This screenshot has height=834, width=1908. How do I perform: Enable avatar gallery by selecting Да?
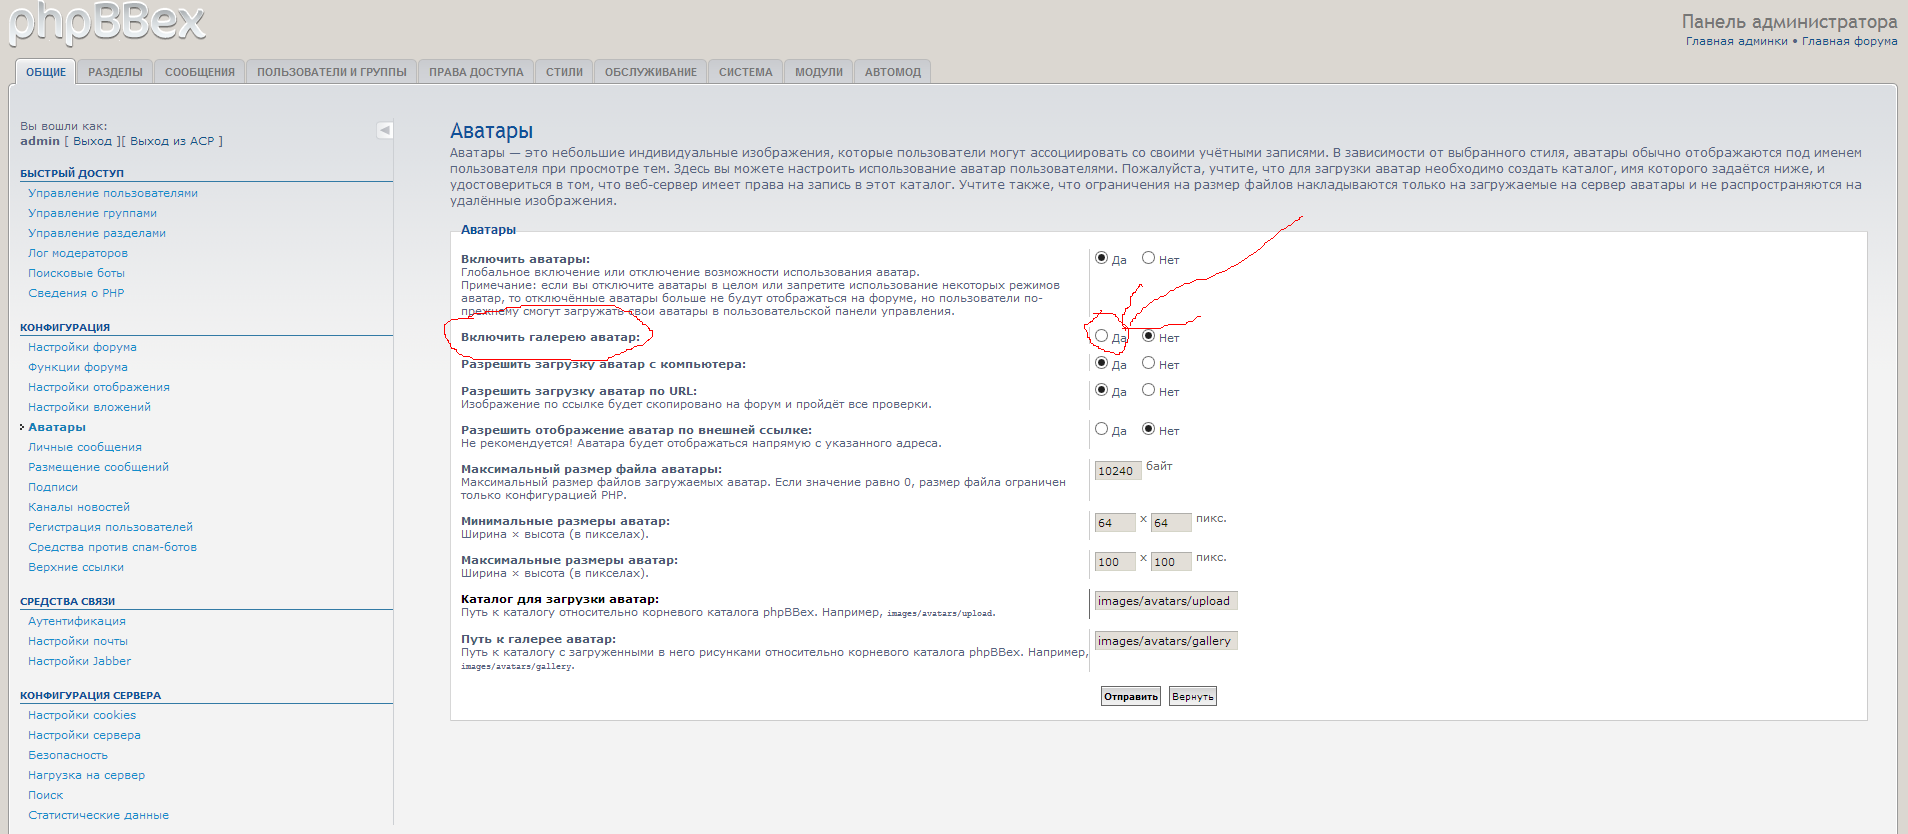1101,336
